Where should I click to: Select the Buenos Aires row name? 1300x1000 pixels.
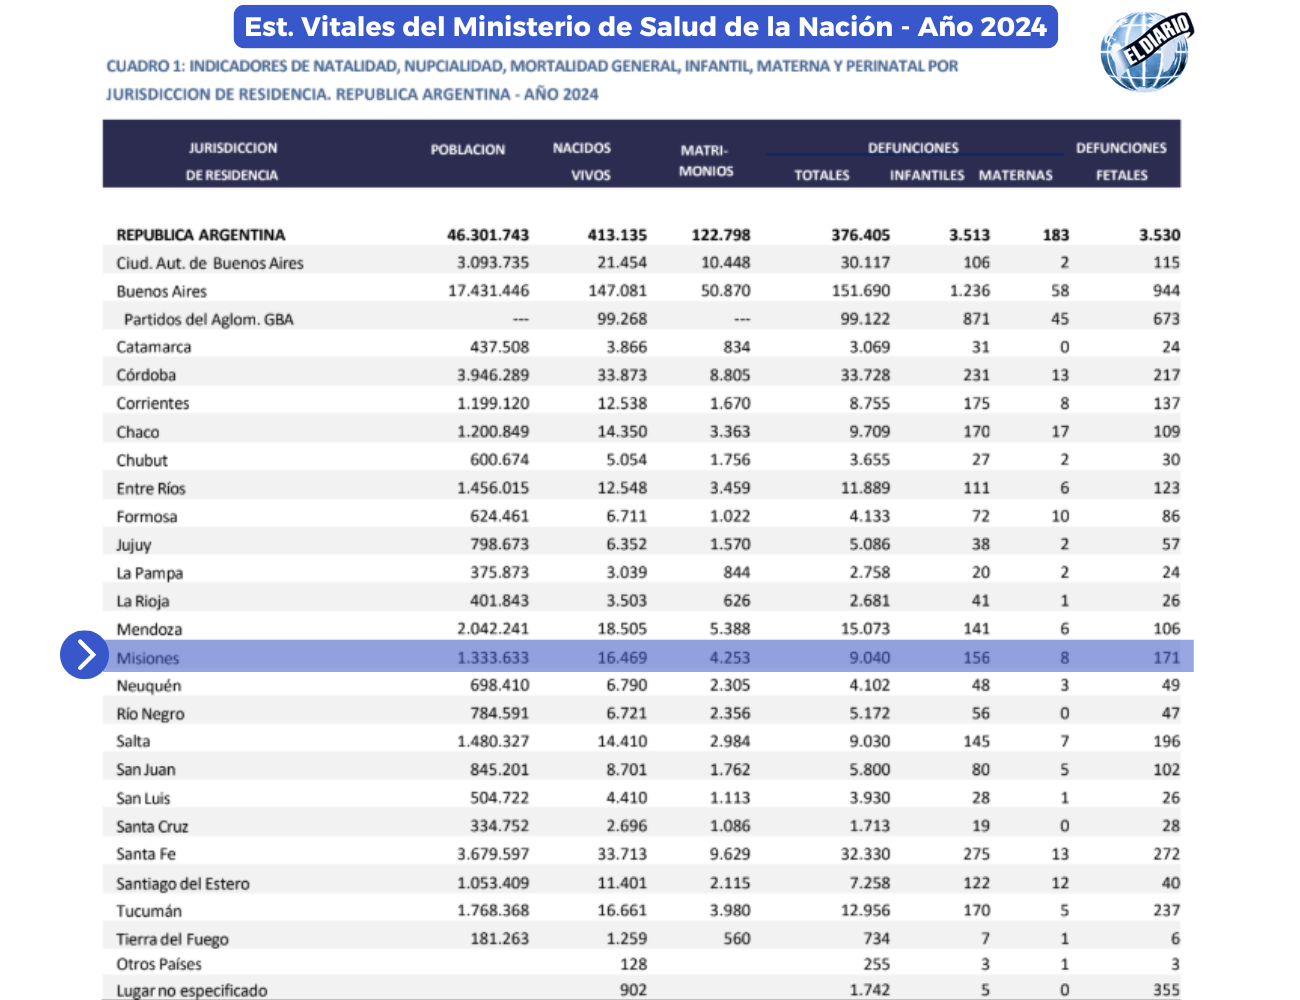[x=161, y=291]
